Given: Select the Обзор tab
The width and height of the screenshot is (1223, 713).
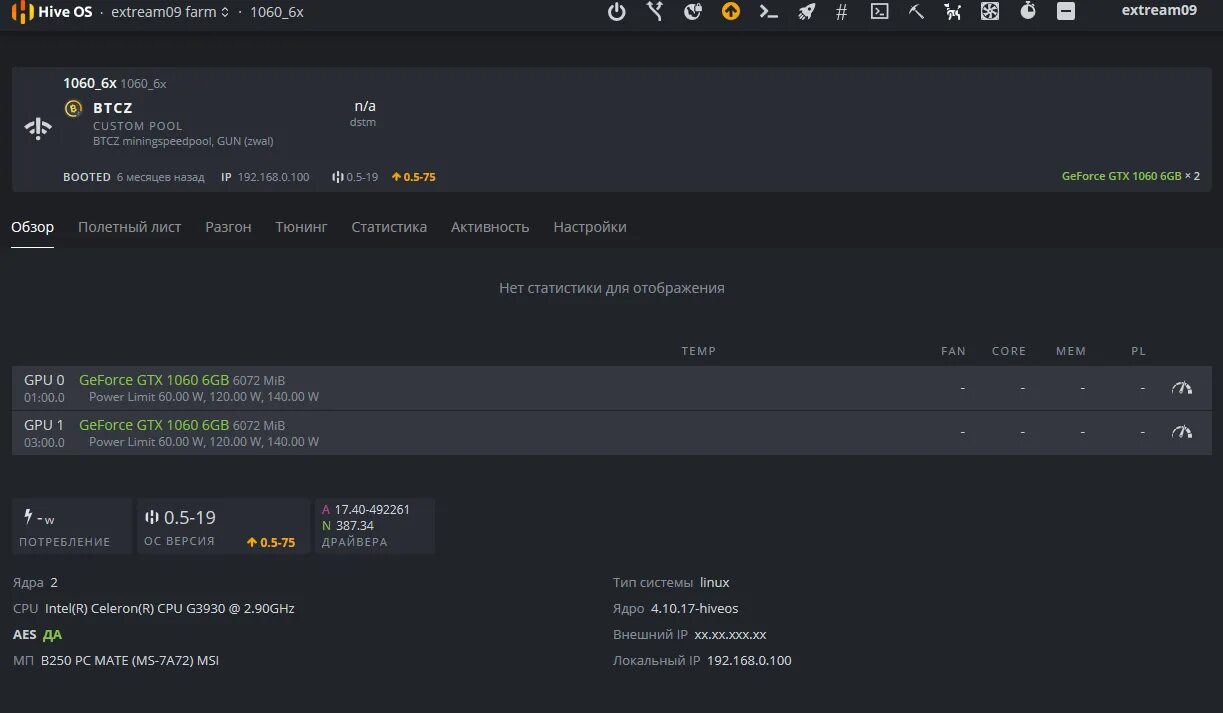Looking at the screenshot, I should coord(33,227).
